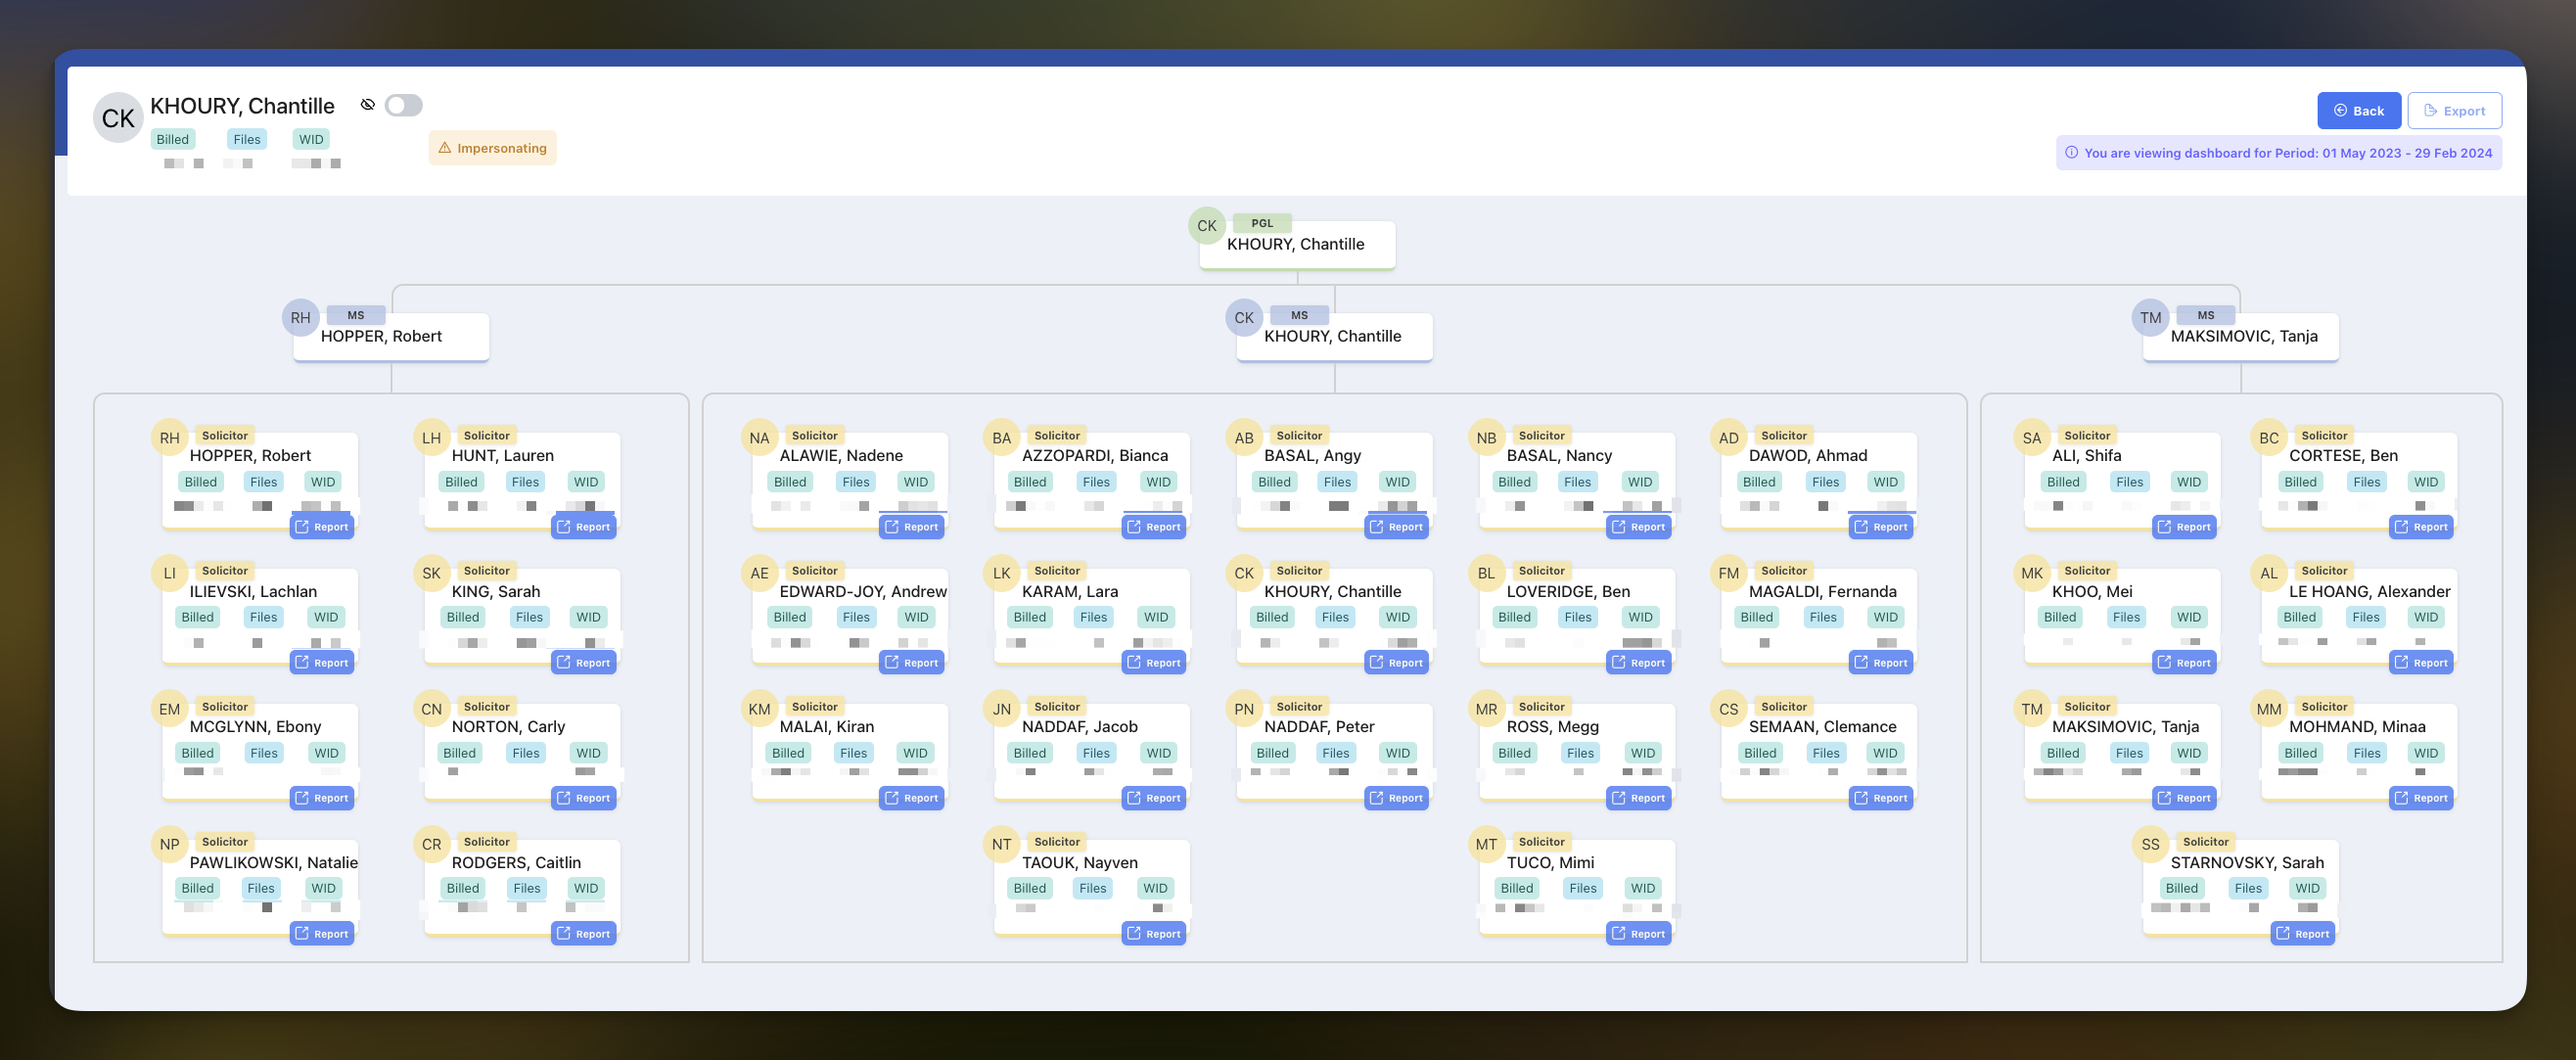Open Report for Solicitor HOPPER, Robert
Image resolution: width=2576 pixels, height=1060 pixels.
coord(322,527)
